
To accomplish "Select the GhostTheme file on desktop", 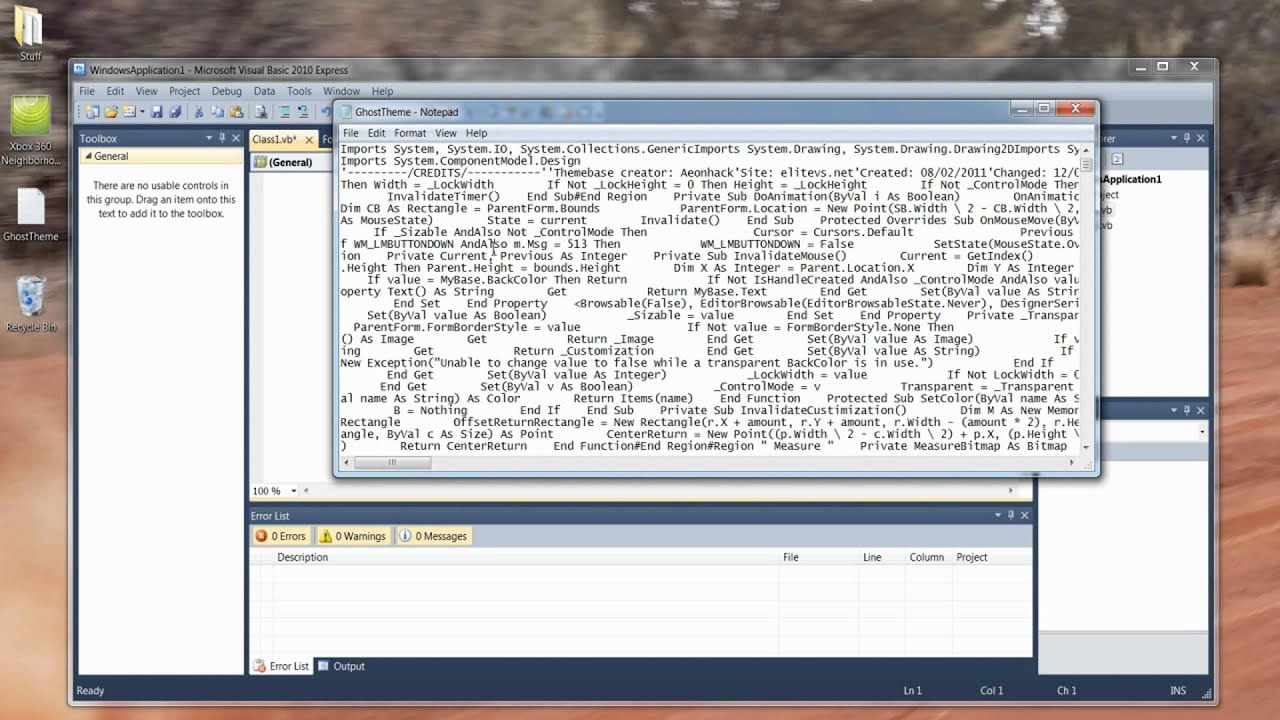I will (31, 215).
